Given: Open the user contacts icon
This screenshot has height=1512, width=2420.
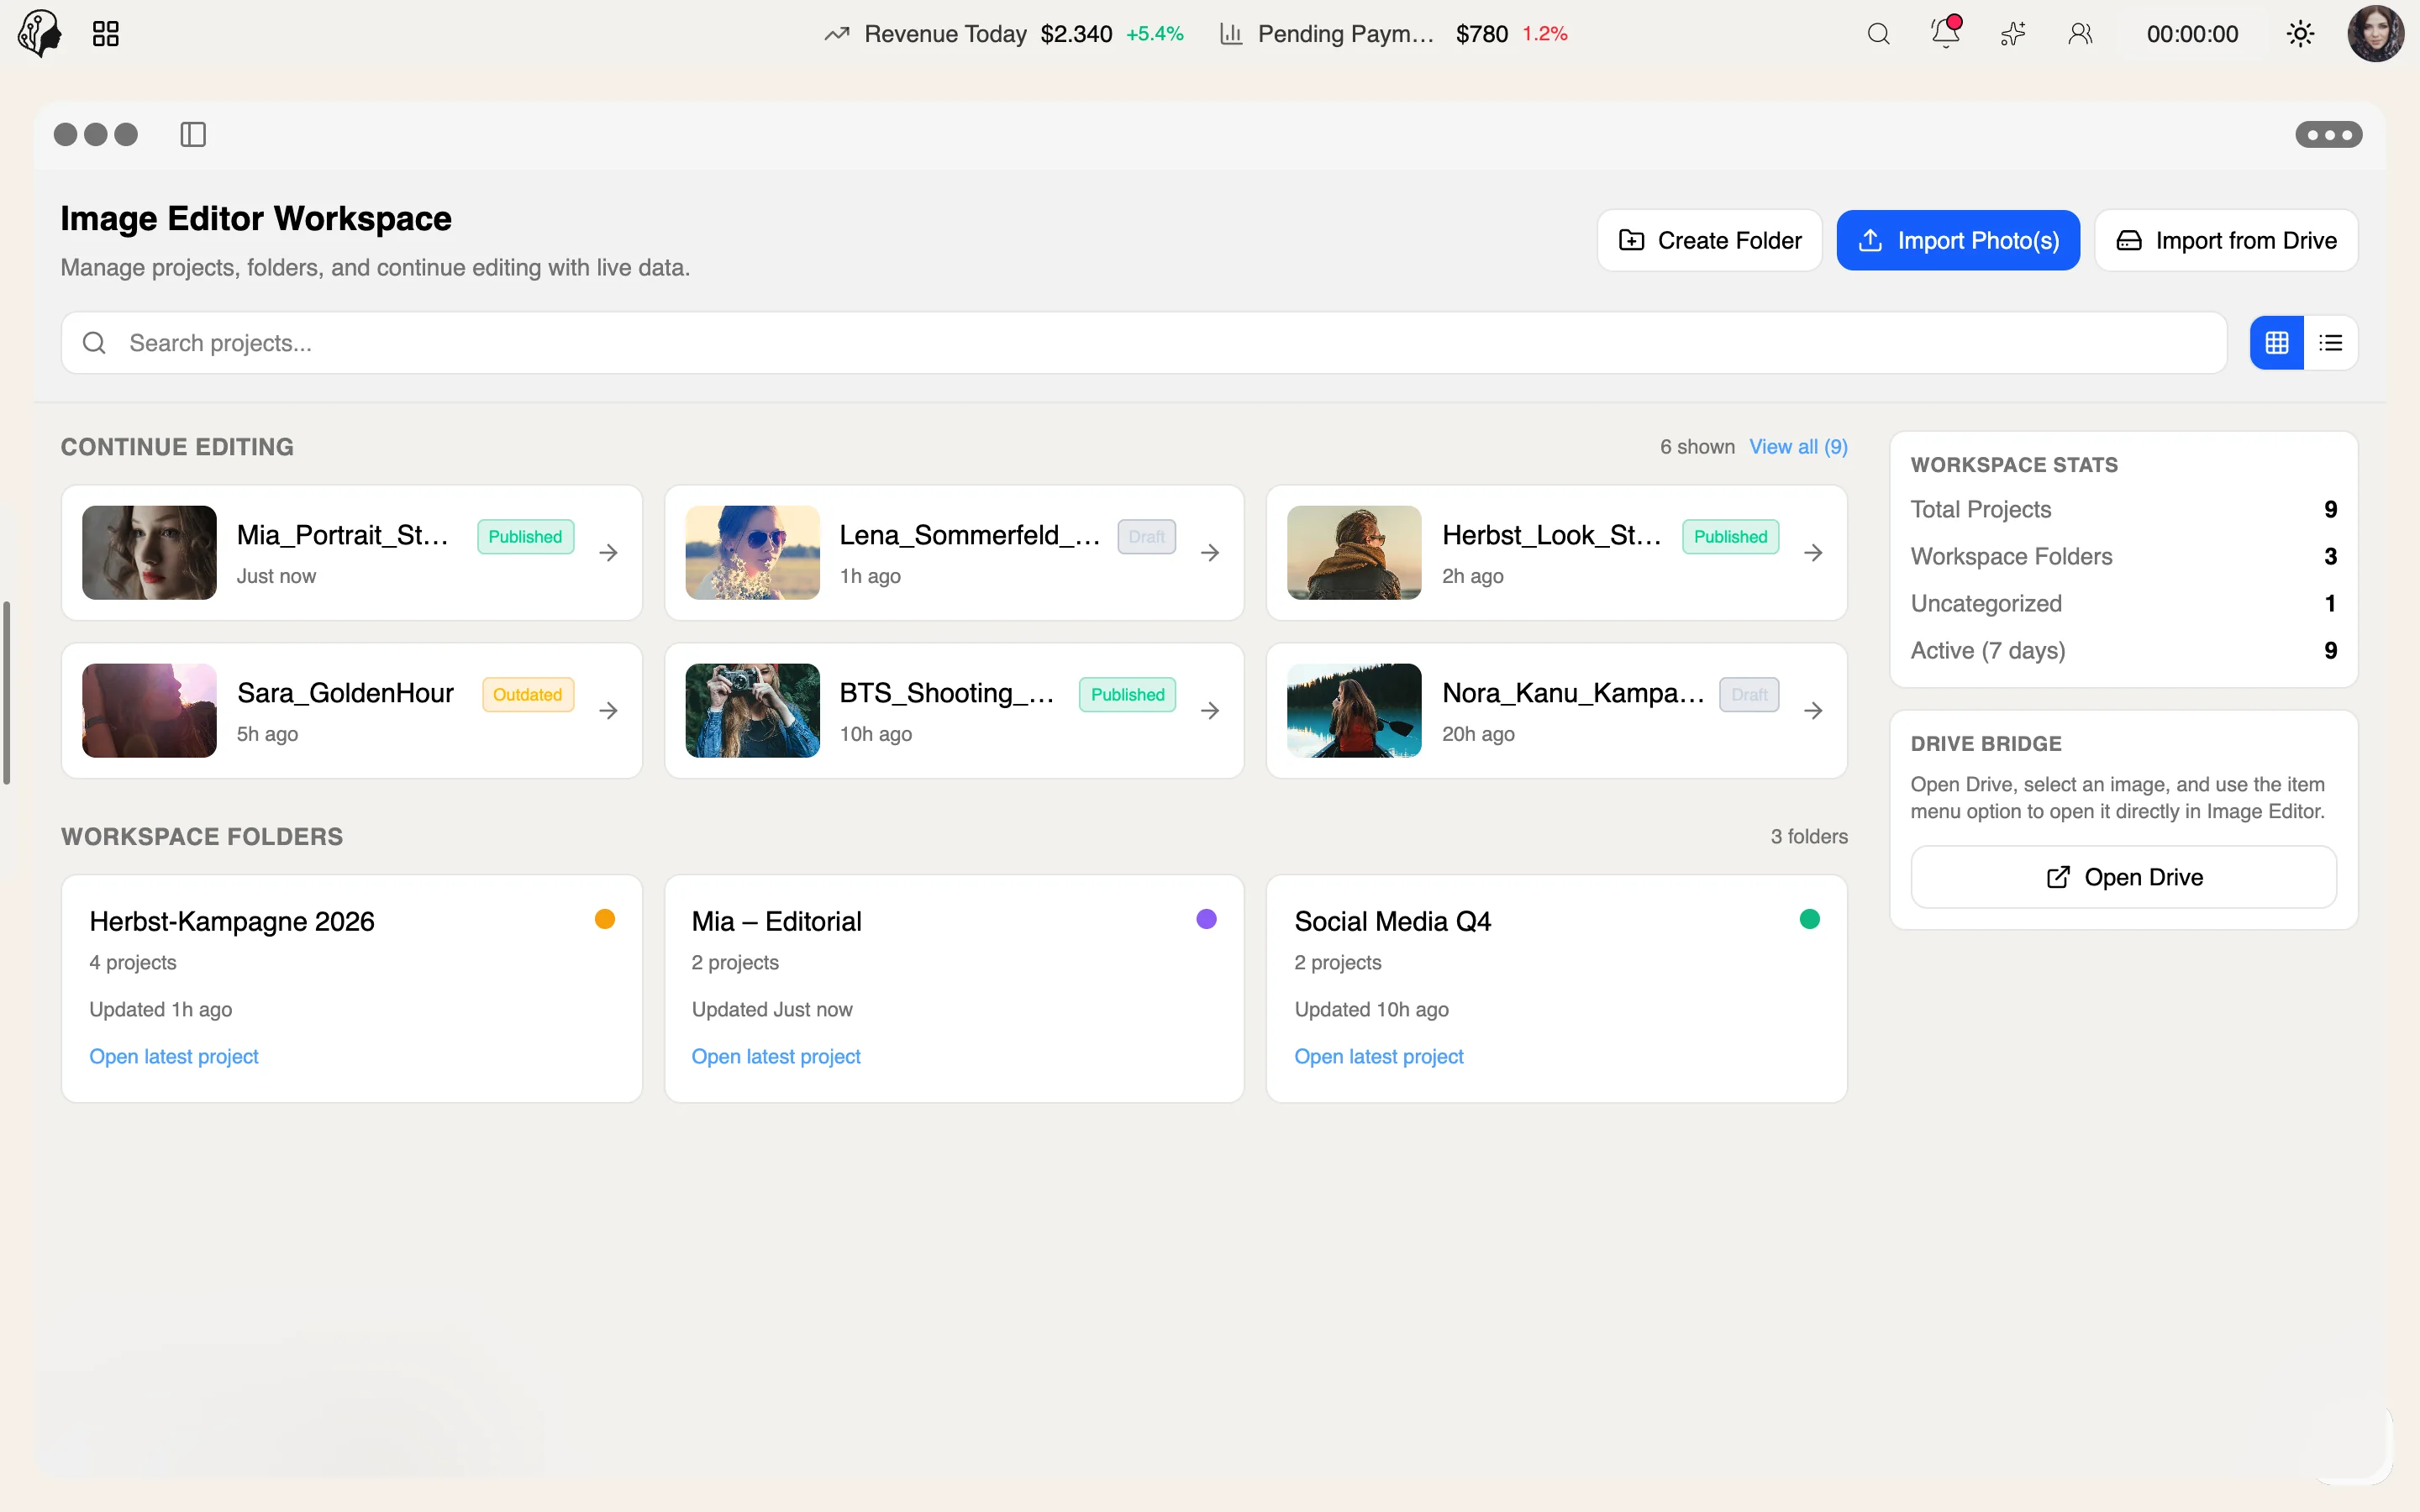Looking at the screenshot, I should [x=2080, y=34].
